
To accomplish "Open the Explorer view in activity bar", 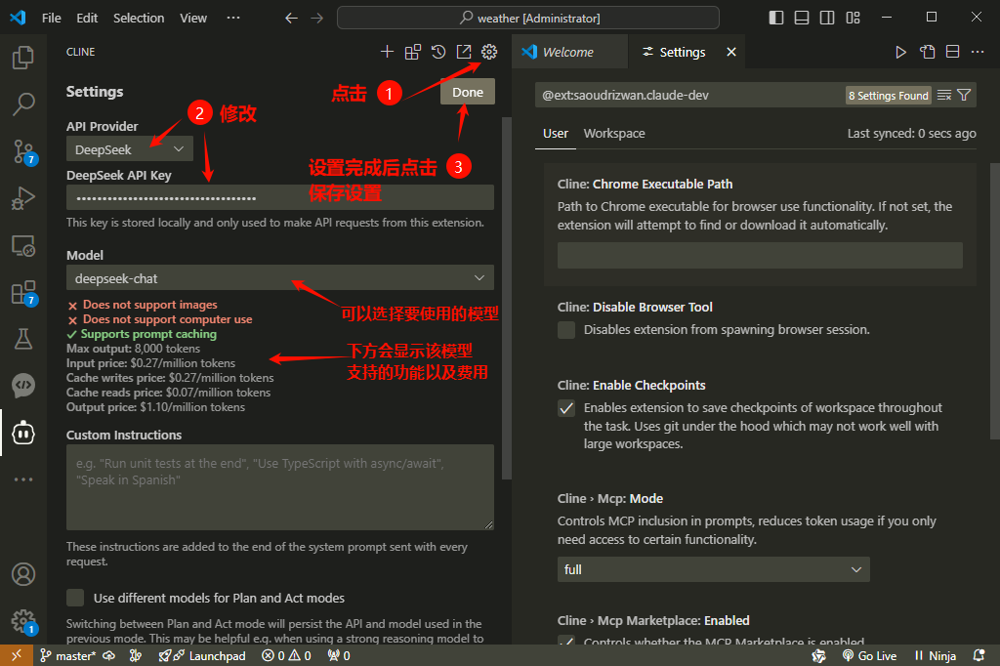I will point(23,58).
